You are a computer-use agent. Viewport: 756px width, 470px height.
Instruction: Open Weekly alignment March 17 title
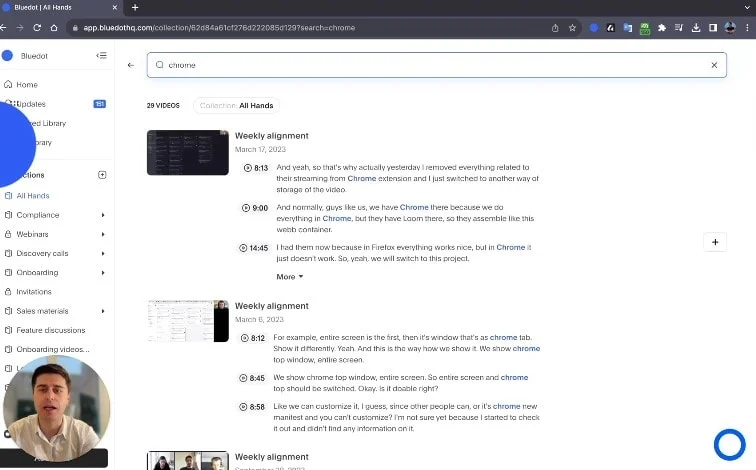[271, 136]
